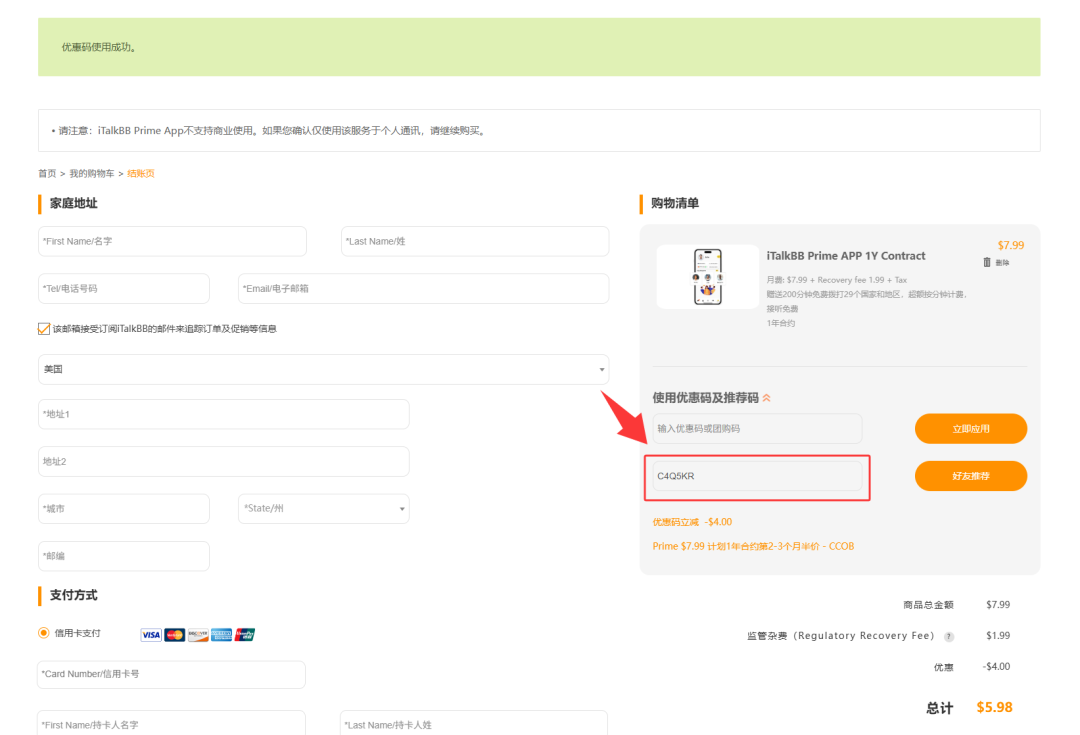Click the cardholder Last Name/持卡人姓 field

pos(474,723)
